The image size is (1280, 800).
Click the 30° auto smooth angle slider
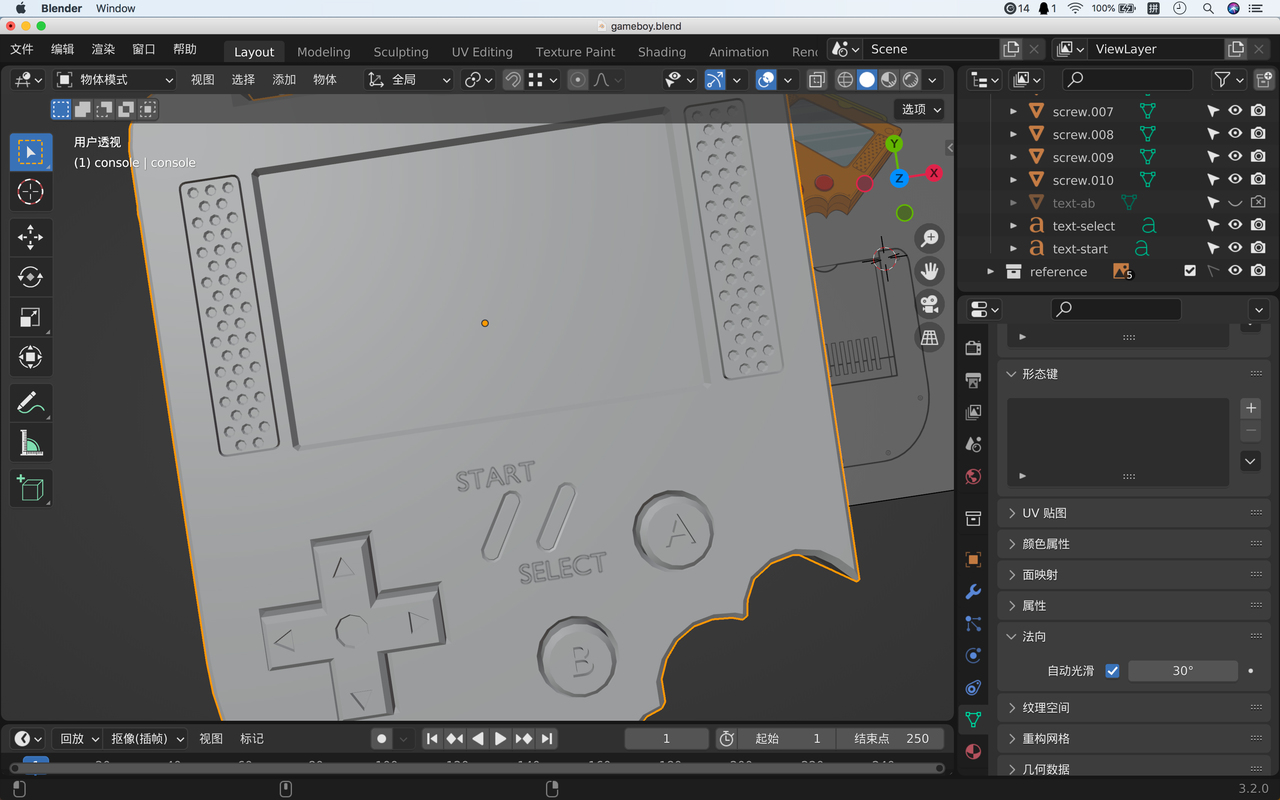pyautogui.click(x=1182, y=671)
